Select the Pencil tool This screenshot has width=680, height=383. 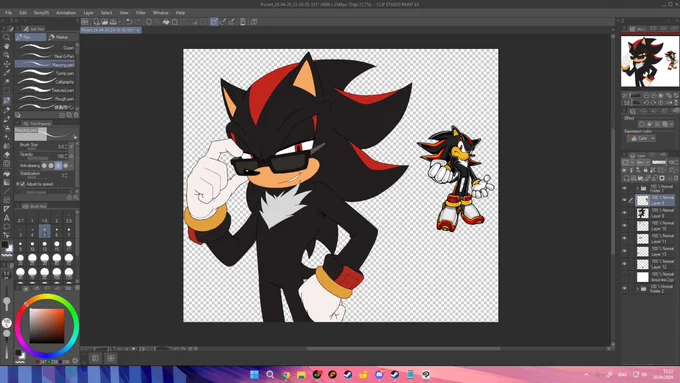[x=7, y=110]
